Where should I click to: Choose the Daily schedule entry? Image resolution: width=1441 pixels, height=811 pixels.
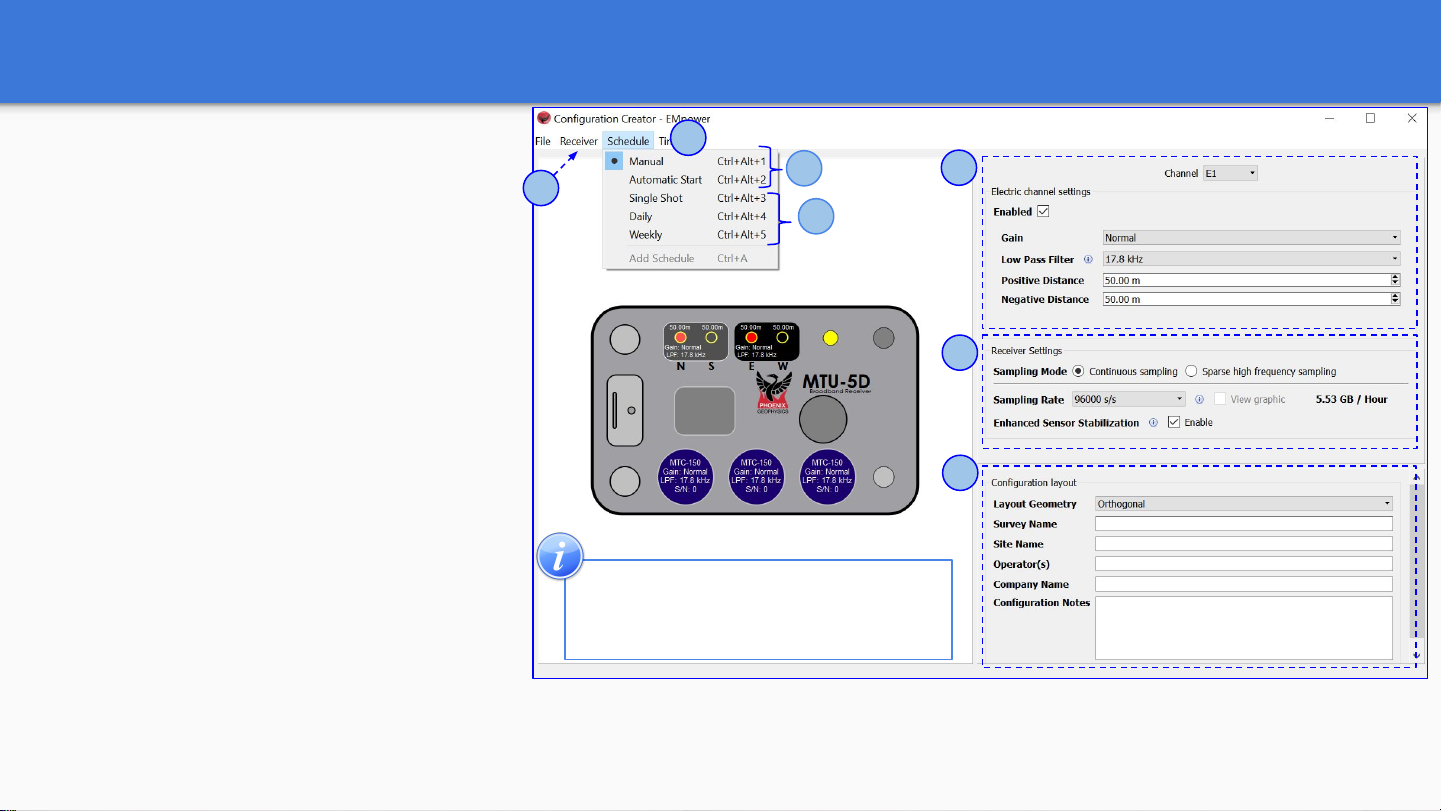(x=689, y=216)
